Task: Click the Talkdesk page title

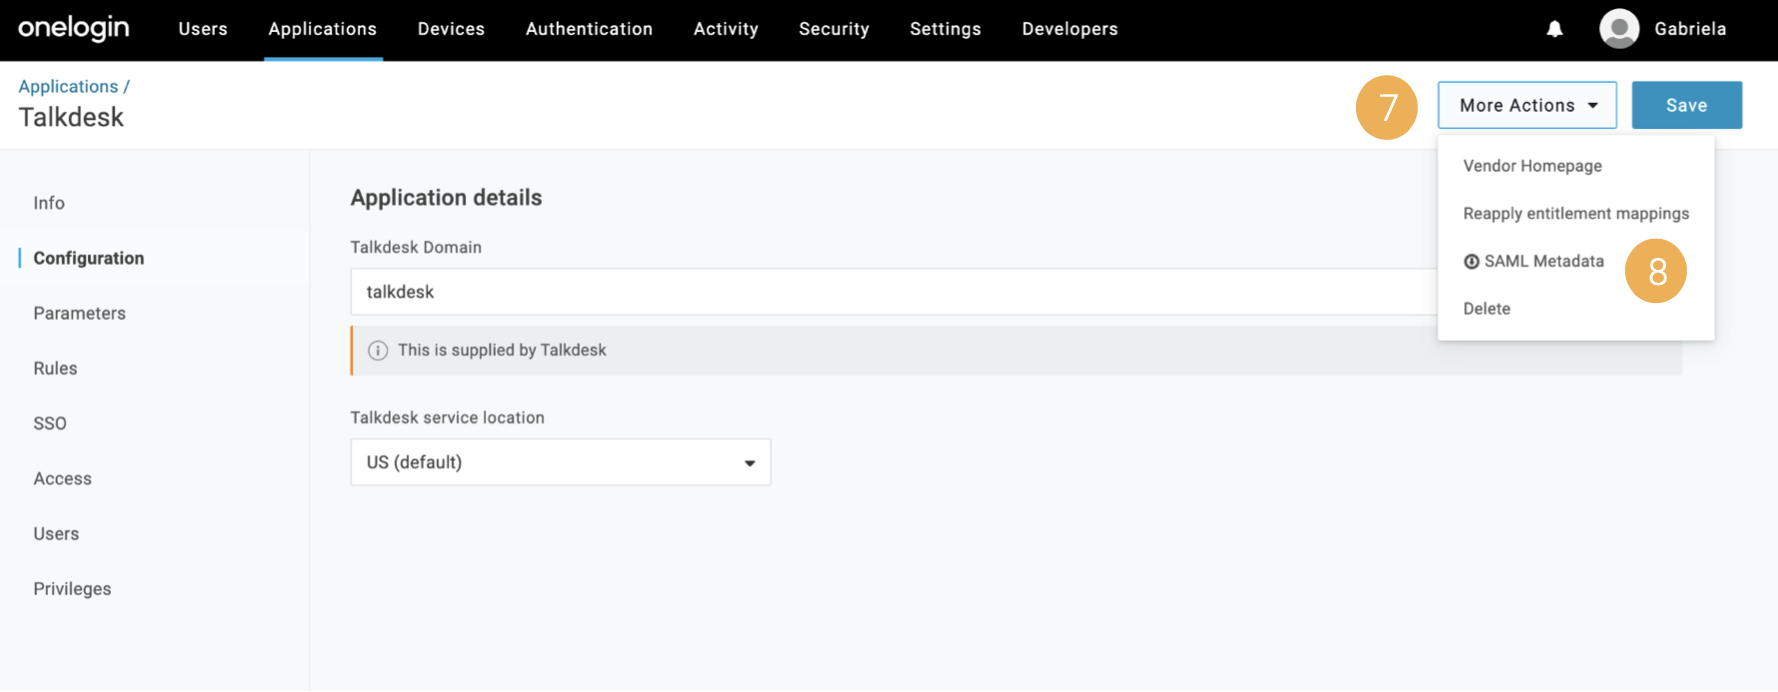Action: tap(71, 117)
